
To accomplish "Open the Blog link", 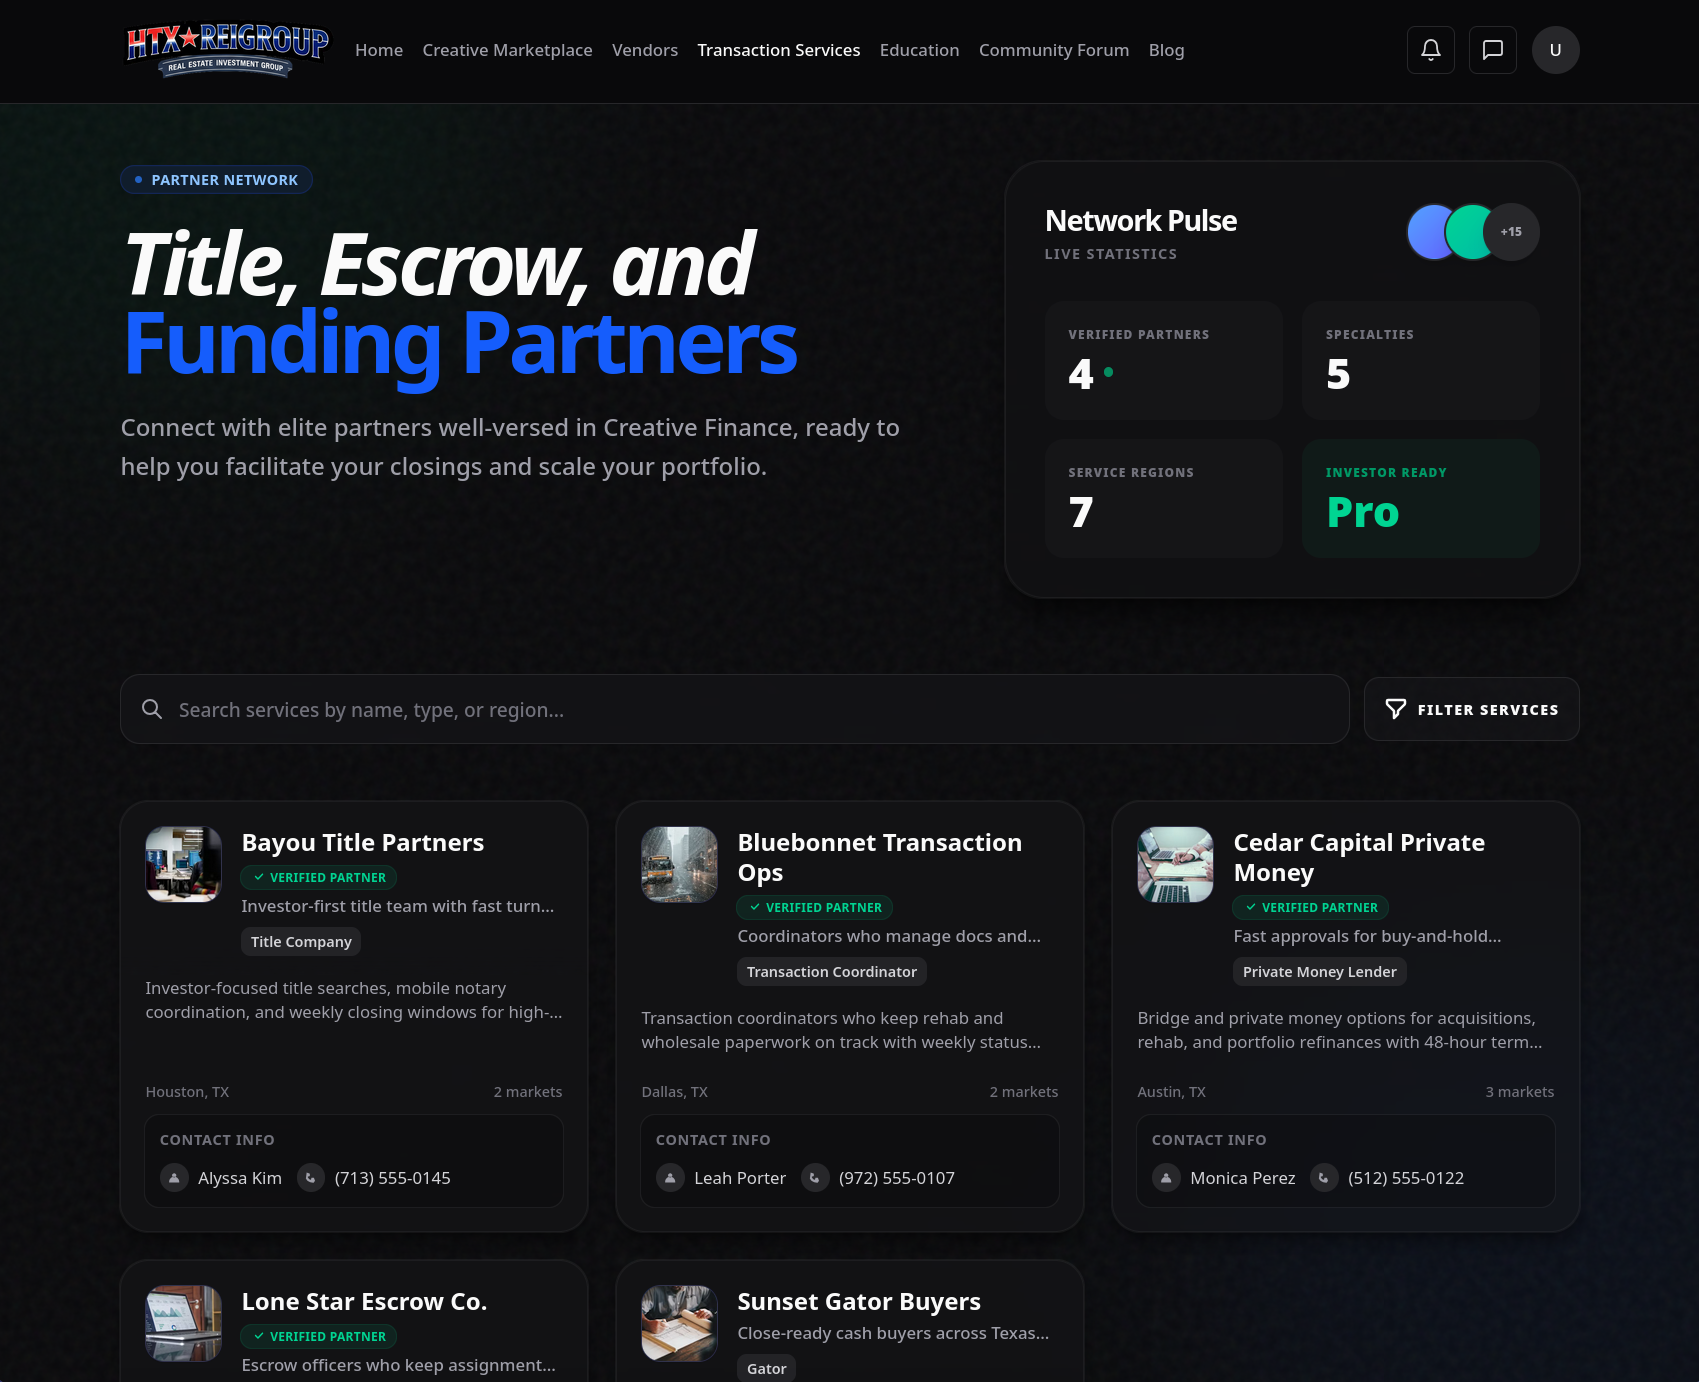I will [1166, 50].
